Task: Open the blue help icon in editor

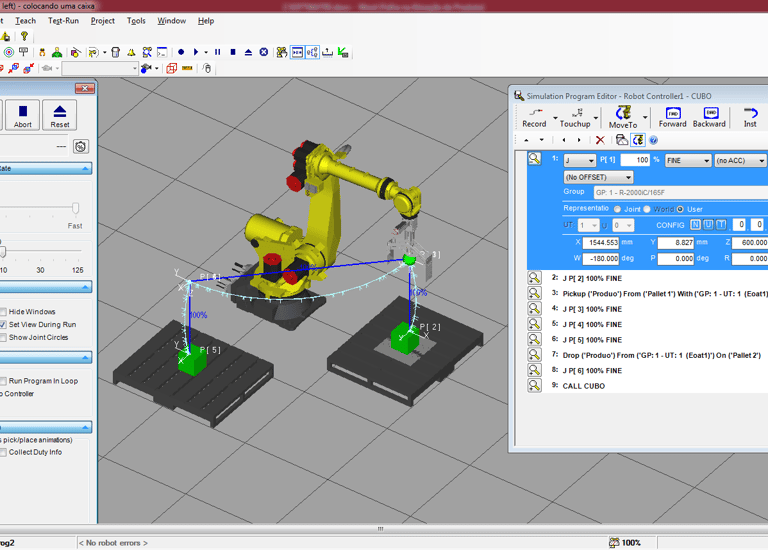Action: [x=654, y=141]
